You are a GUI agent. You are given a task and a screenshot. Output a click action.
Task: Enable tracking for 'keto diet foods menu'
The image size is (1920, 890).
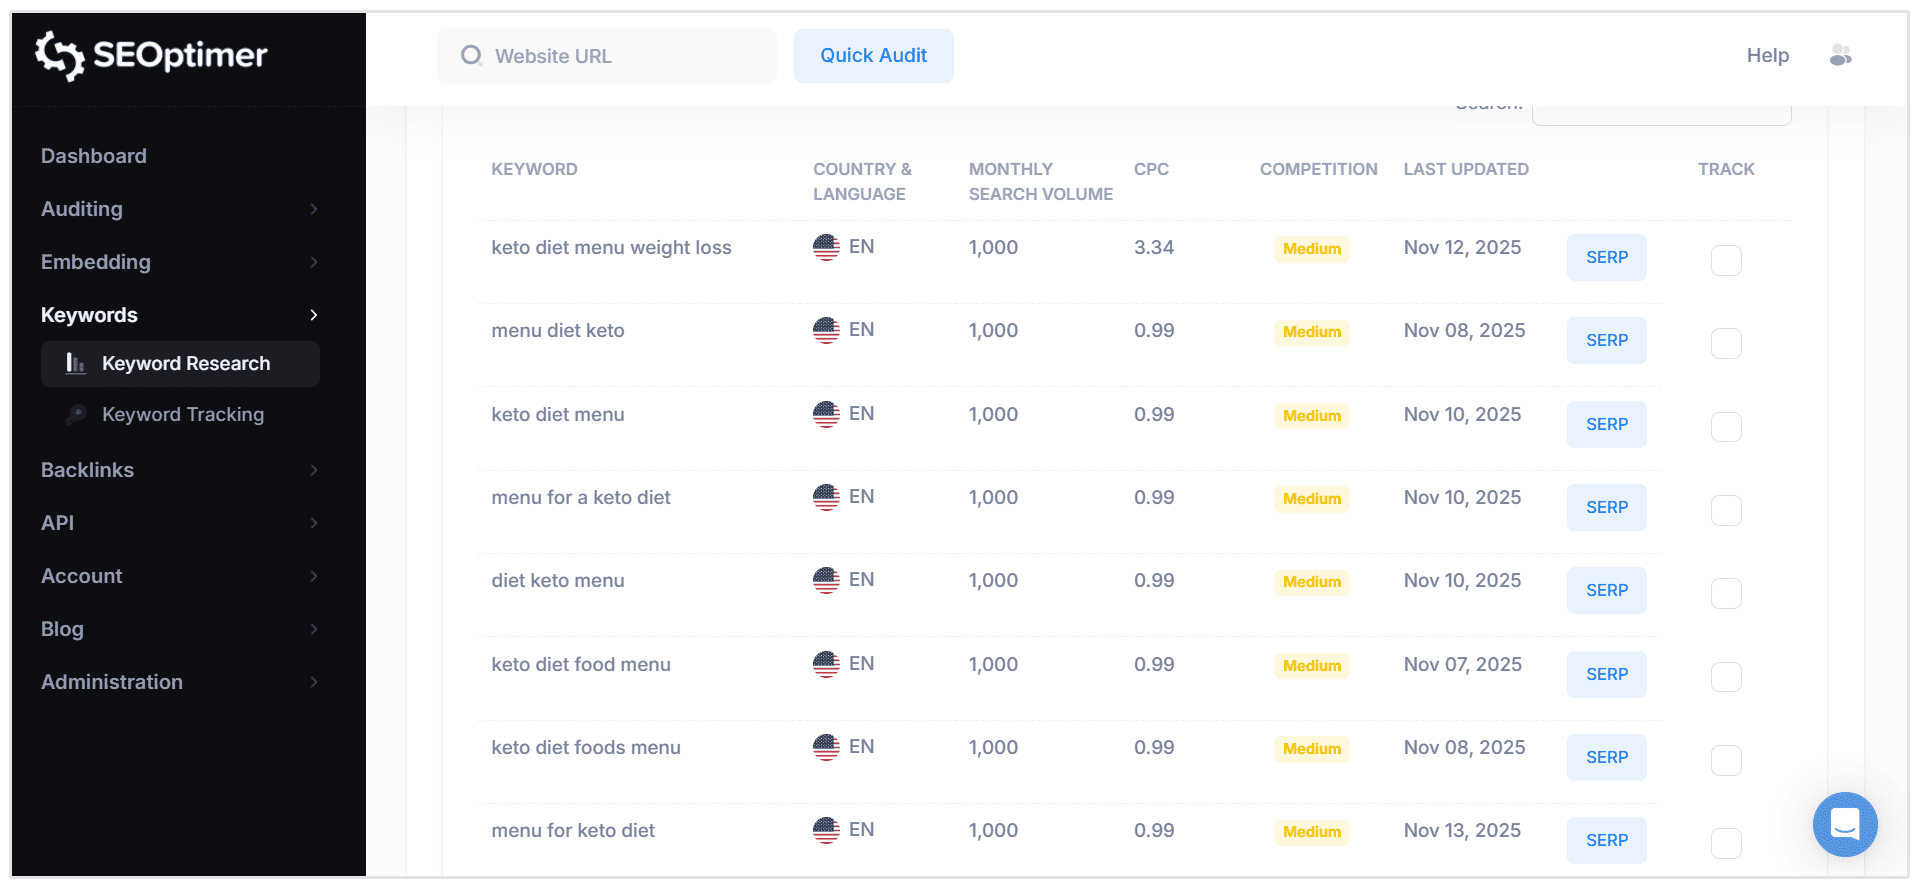[1726, 760]
